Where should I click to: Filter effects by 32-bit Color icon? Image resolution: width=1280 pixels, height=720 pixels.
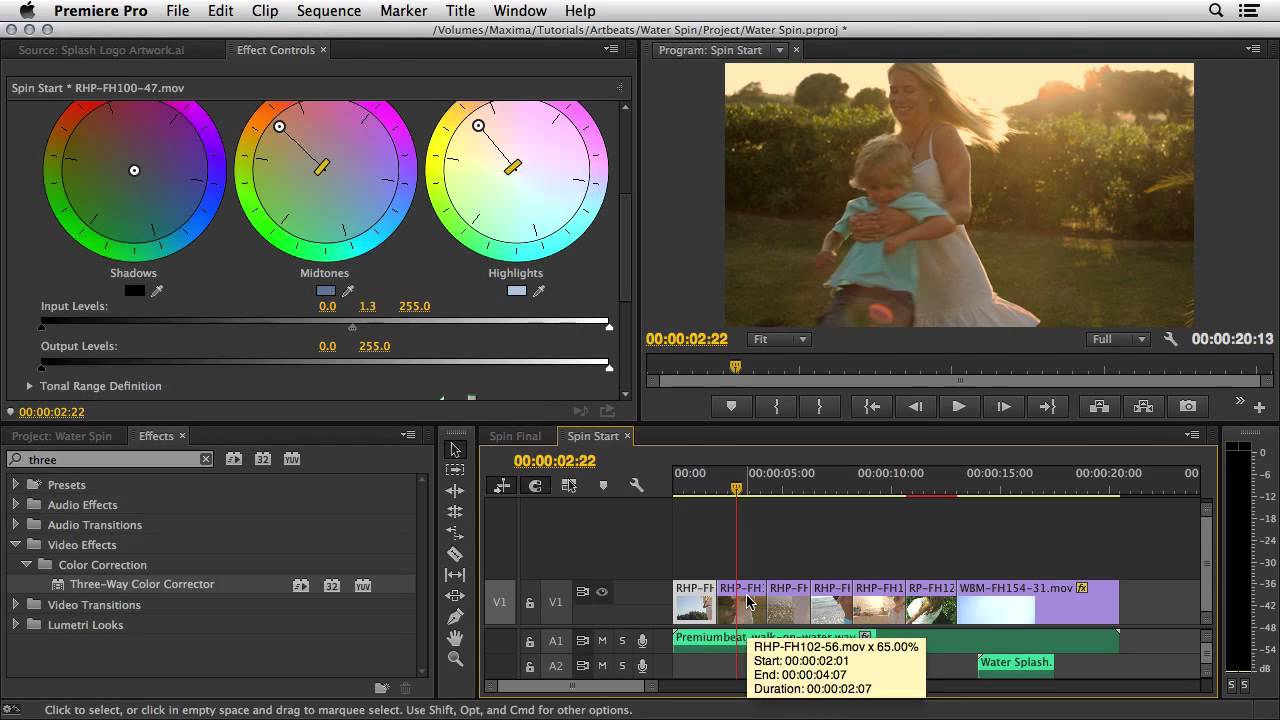(x=263, y=459)
